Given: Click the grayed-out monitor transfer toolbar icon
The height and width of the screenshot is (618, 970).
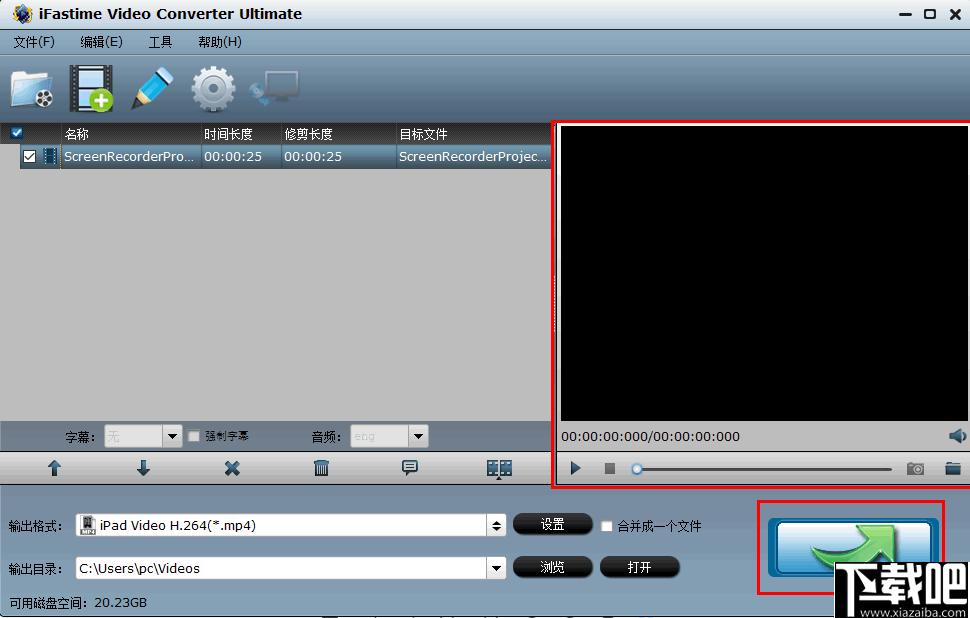Looking at the screenshot, I should 275,88.
